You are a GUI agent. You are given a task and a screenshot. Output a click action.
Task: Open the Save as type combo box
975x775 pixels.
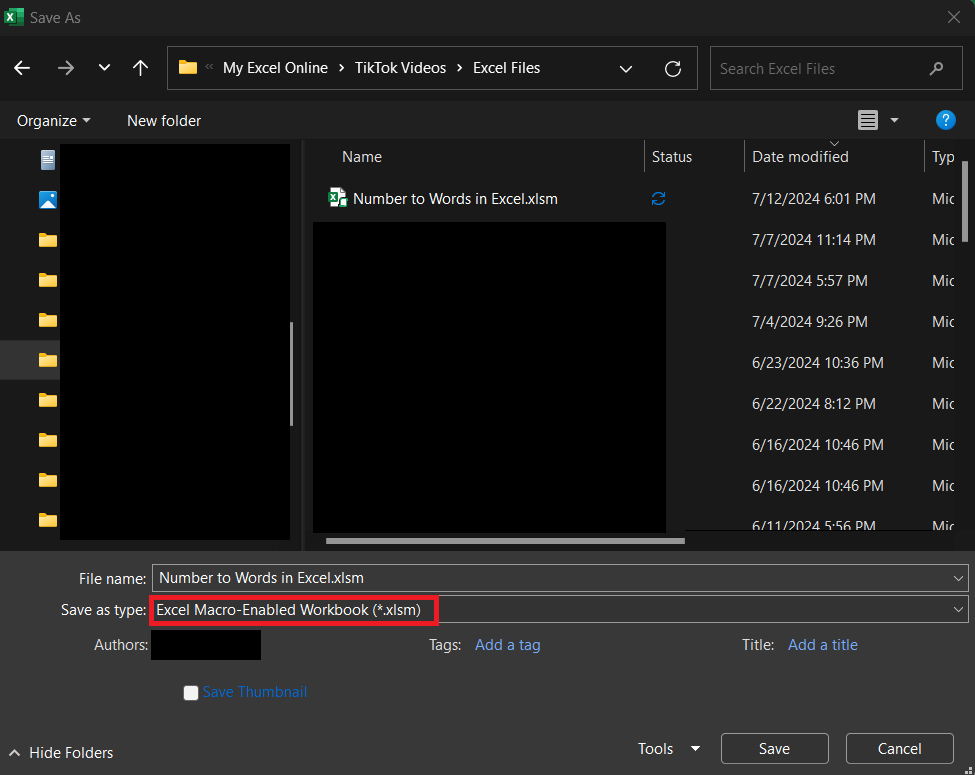[560, 610]
